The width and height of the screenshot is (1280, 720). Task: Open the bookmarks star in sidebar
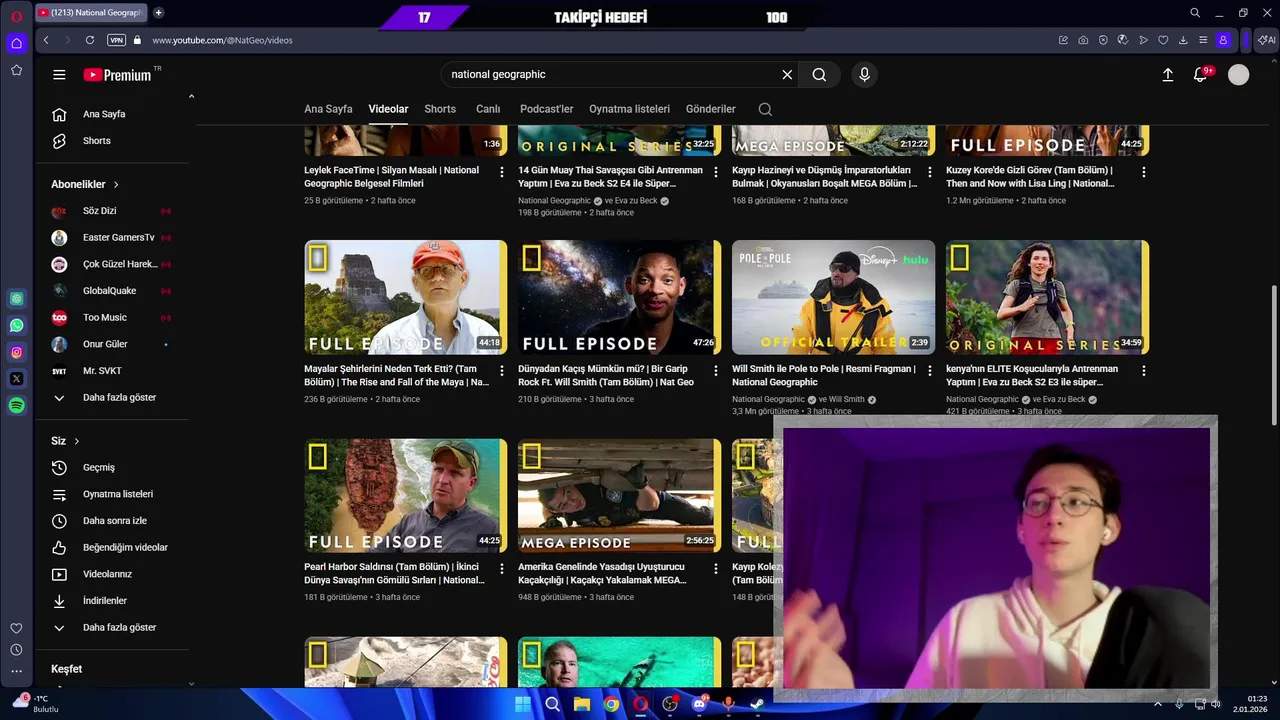pyautogui.click(x=16, y=70)
